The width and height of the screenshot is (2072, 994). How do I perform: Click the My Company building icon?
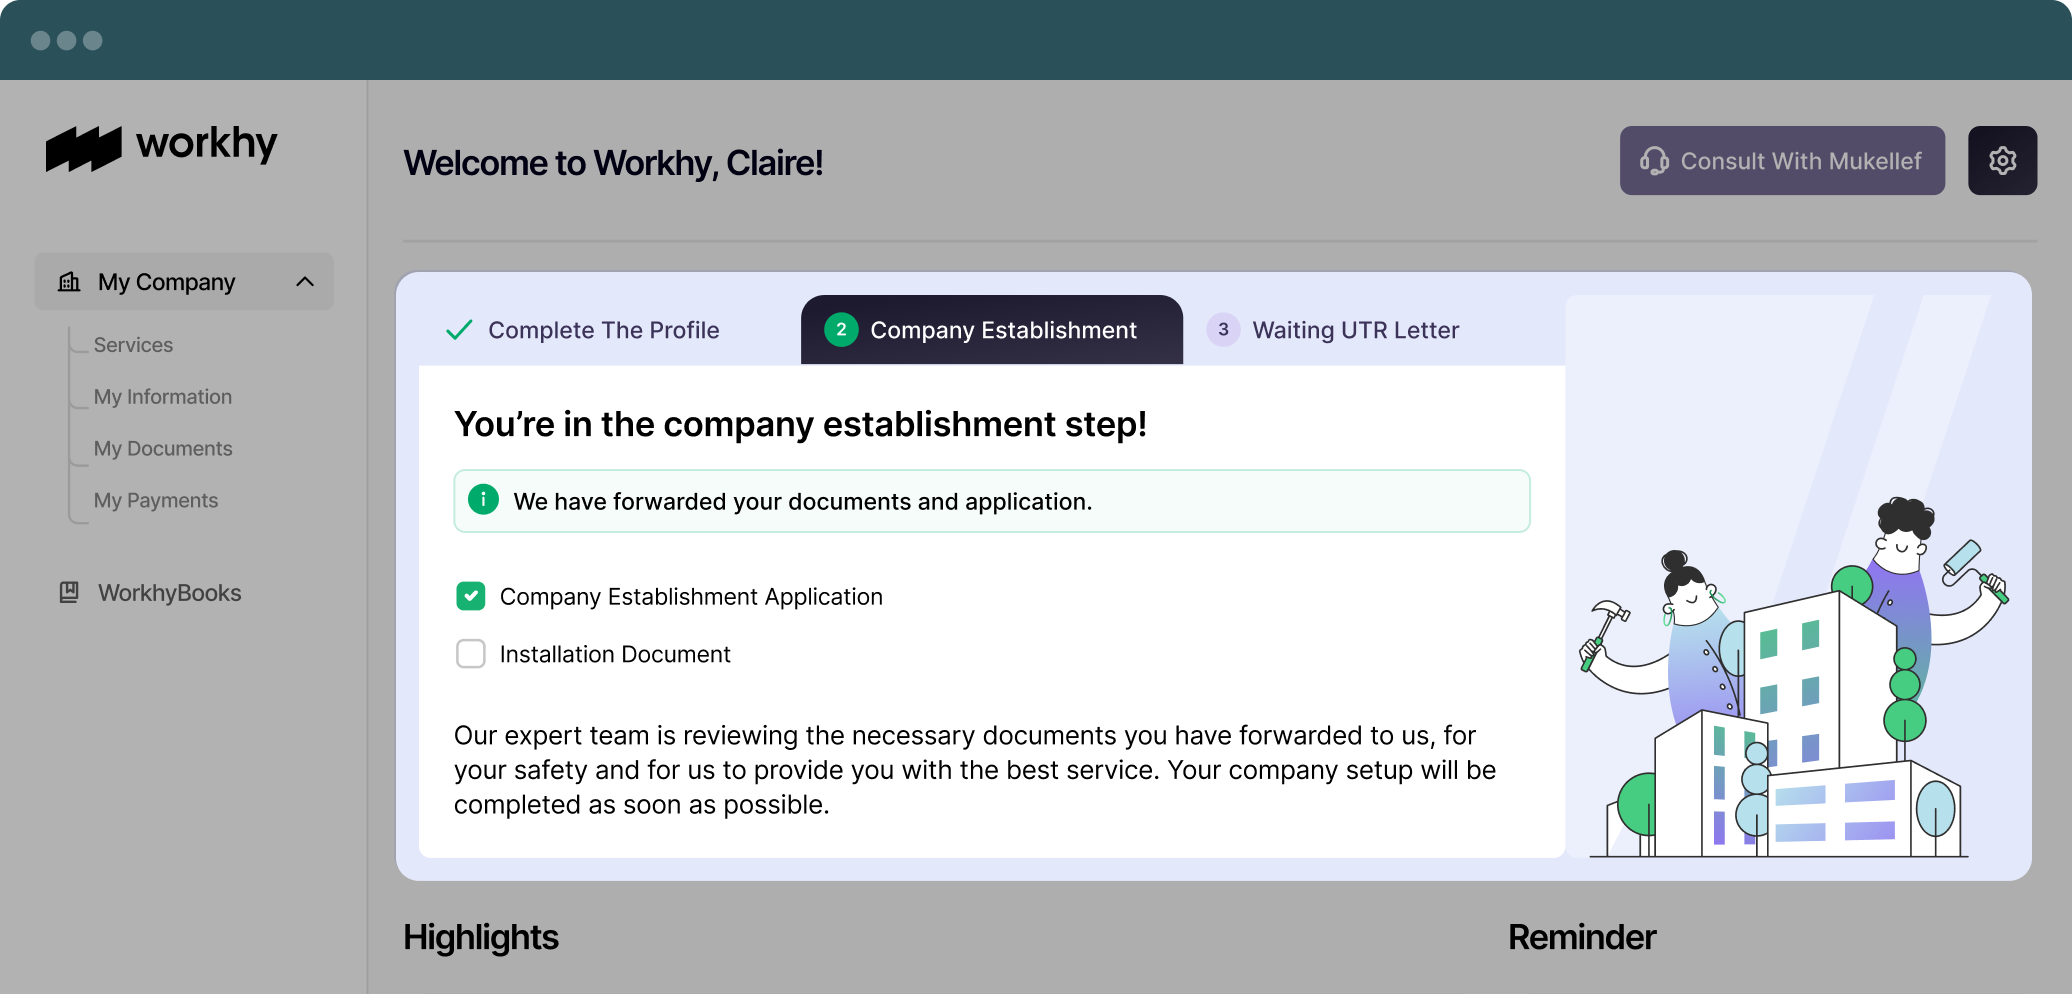tap(69, 282)
